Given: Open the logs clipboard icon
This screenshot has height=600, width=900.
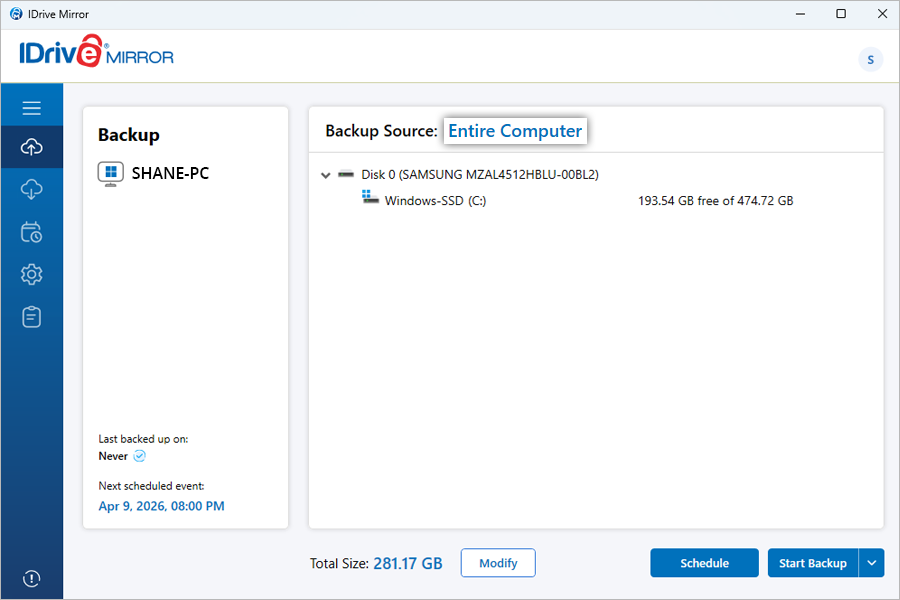Looking at the screenshot, I should pos(31,317).
